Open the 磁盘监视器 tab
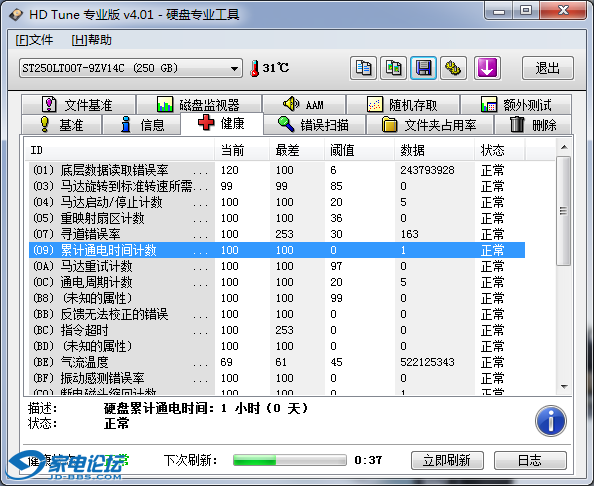 (x=199, y=105)
